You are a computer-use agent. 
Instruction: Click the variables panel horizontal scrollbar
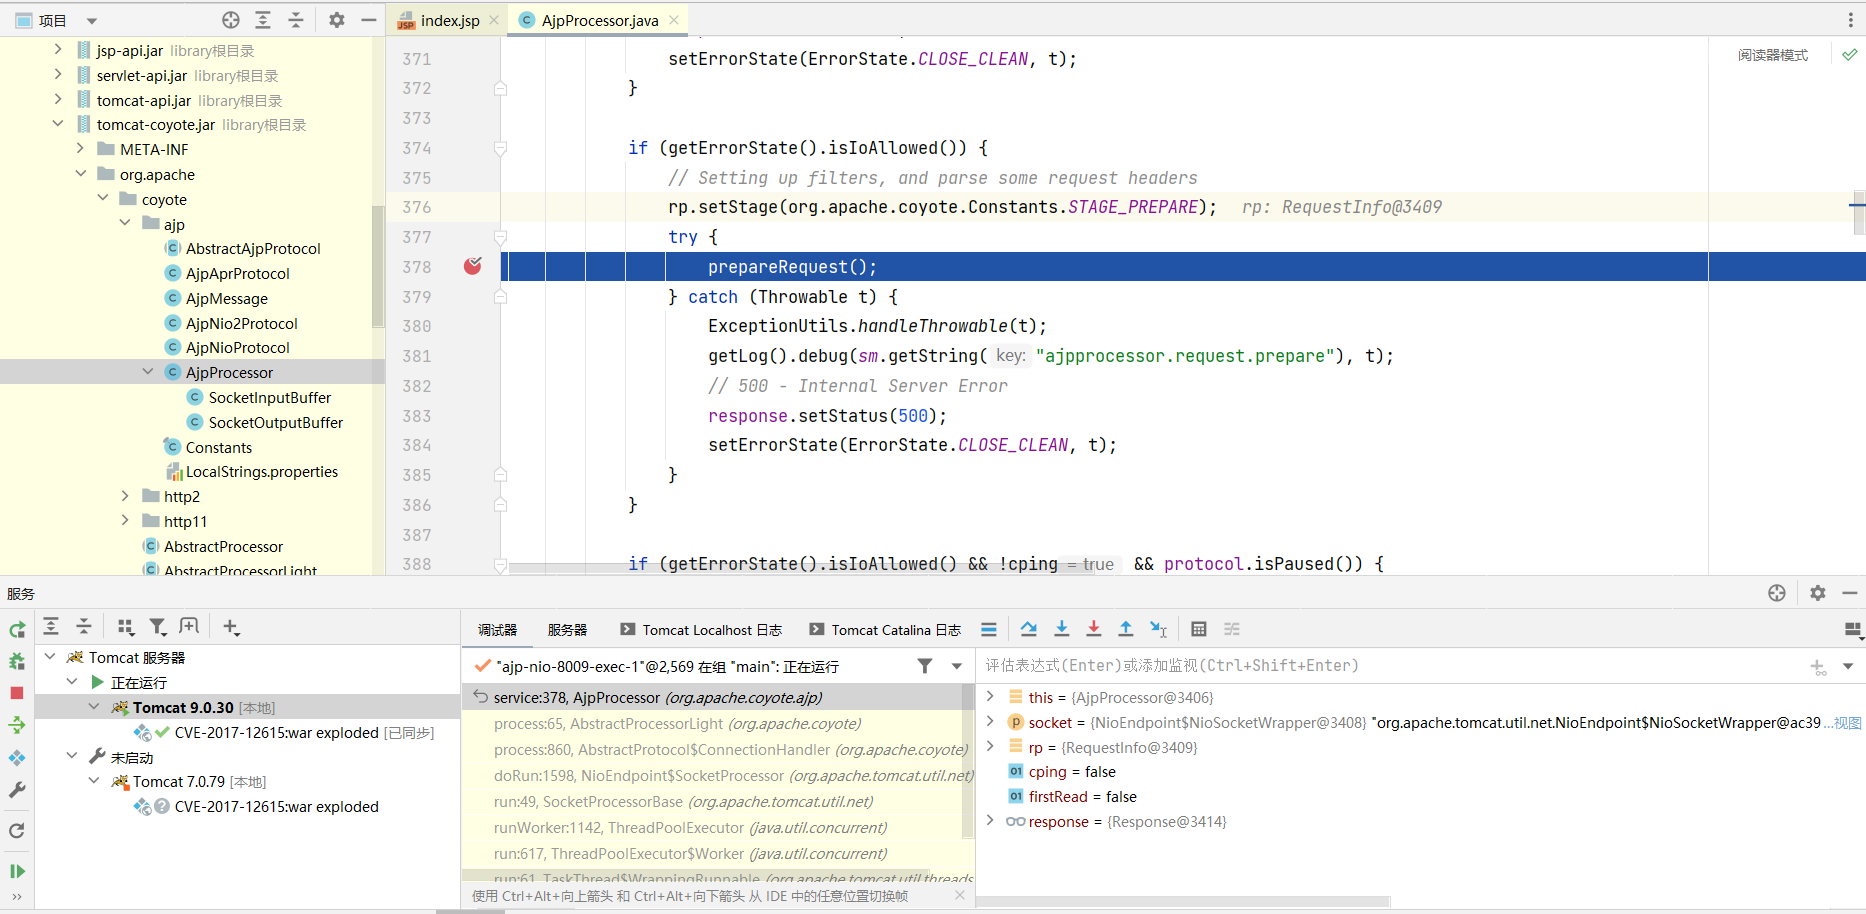[x=1183, y=902]
